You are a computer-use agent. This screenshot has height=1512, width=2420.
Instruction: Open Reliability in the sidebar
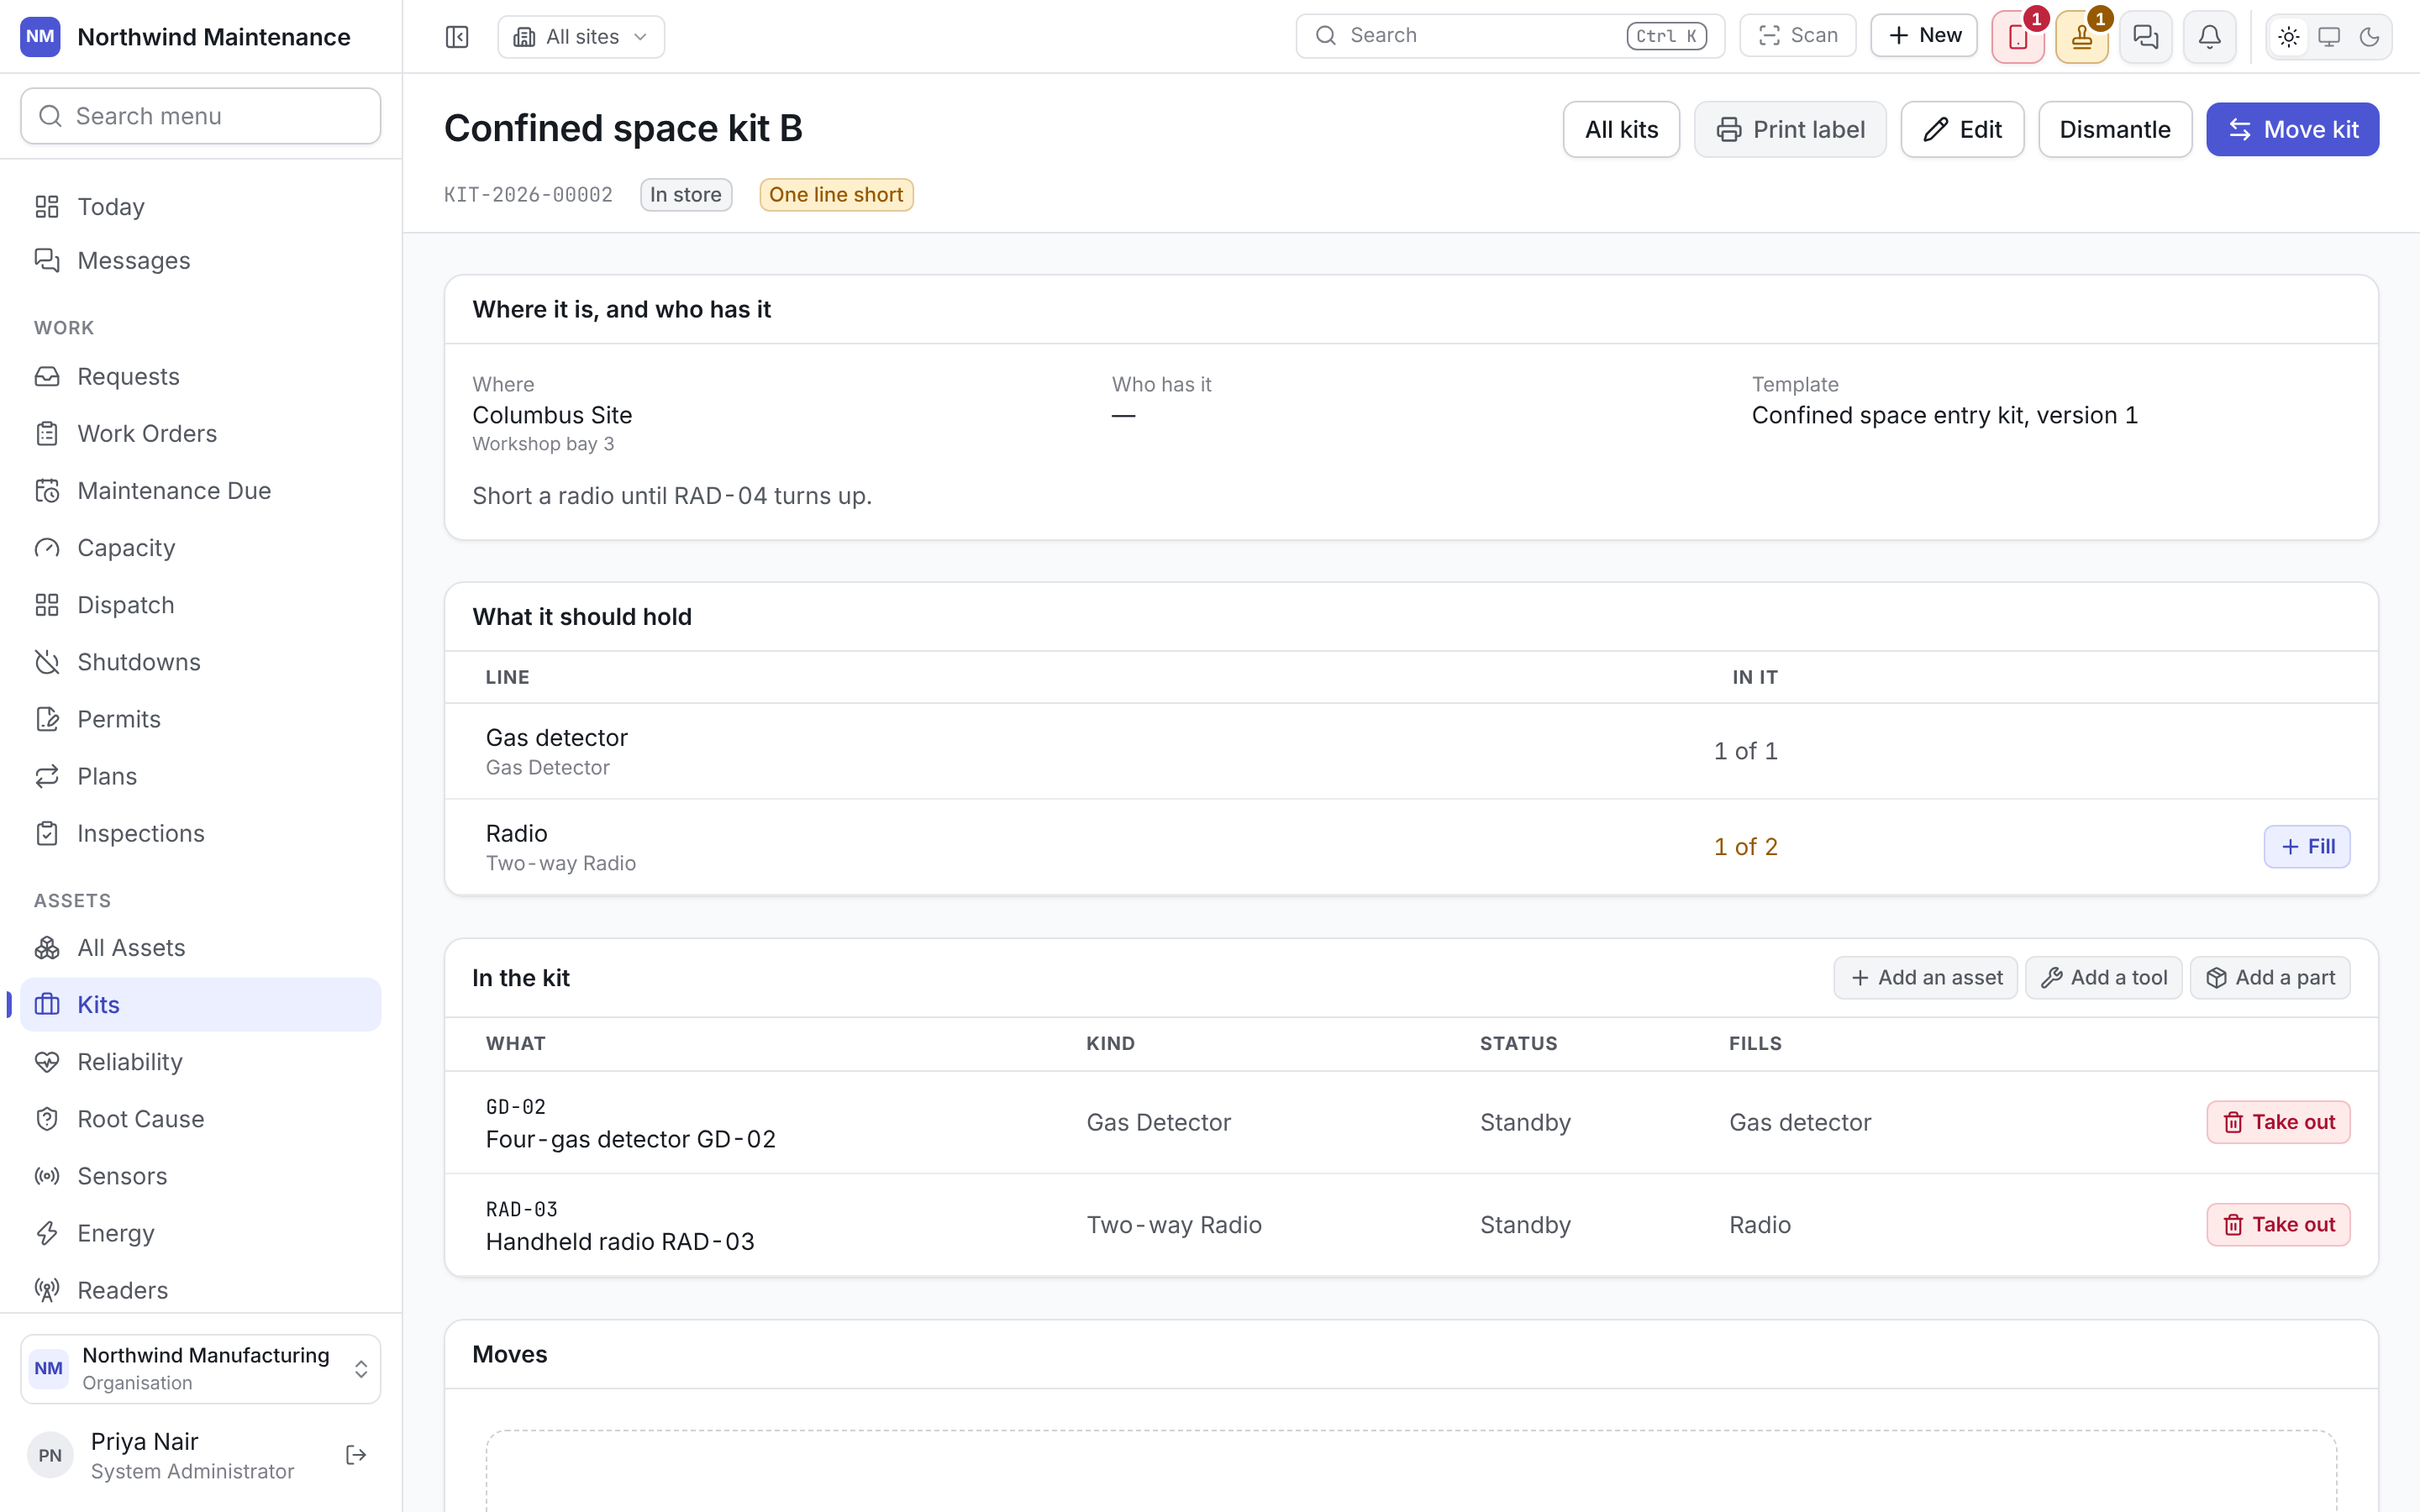[200, 1061]
